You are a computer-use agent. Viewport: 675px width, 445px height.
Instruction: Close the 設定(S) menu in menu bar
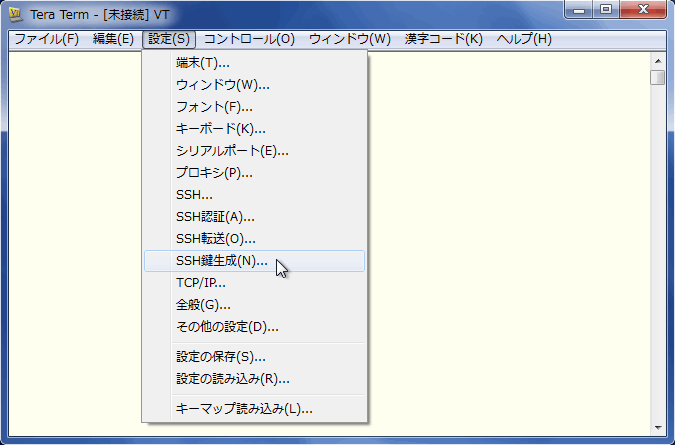169,39
